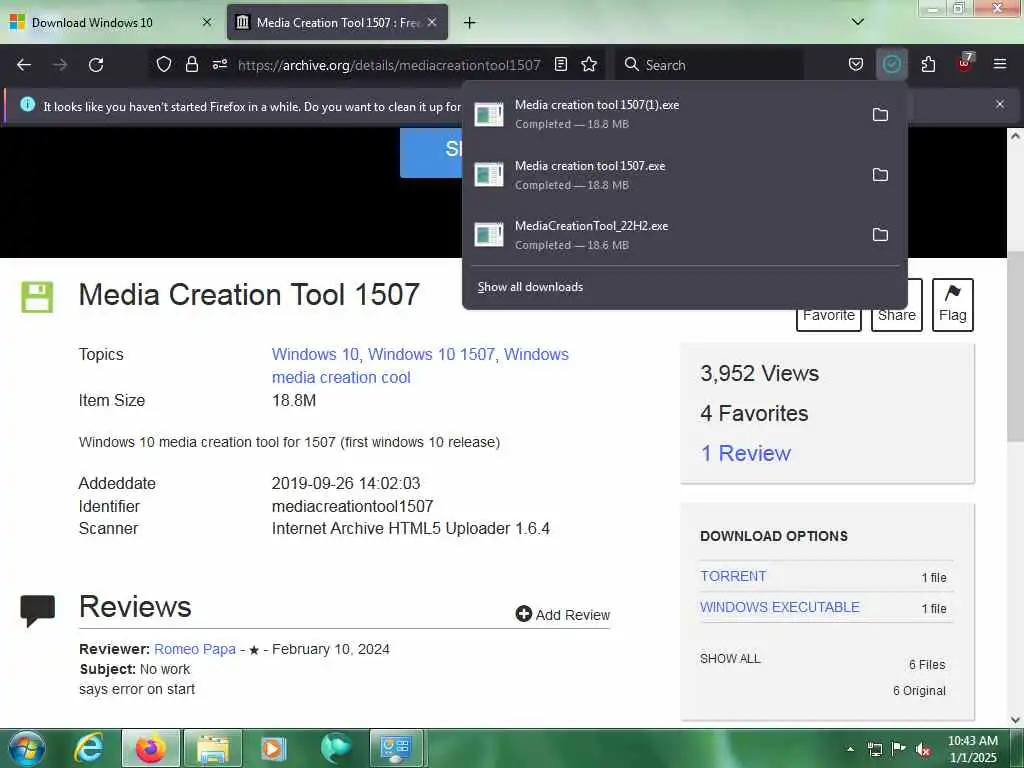Open Action Center flag tray icon
Image resolution: width=1024 pixels, height=768 pixels.
pyautogui.click(x=899, y=748)
